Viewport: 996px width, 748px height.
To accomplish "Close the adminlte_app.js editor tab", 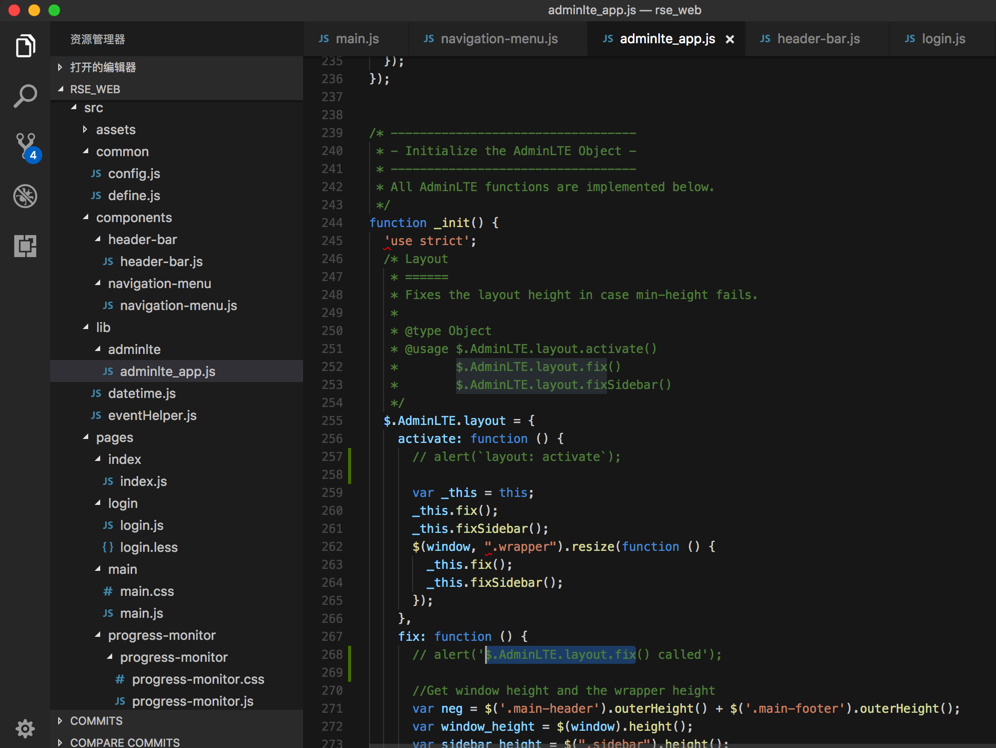I will (x=730, y=39).
